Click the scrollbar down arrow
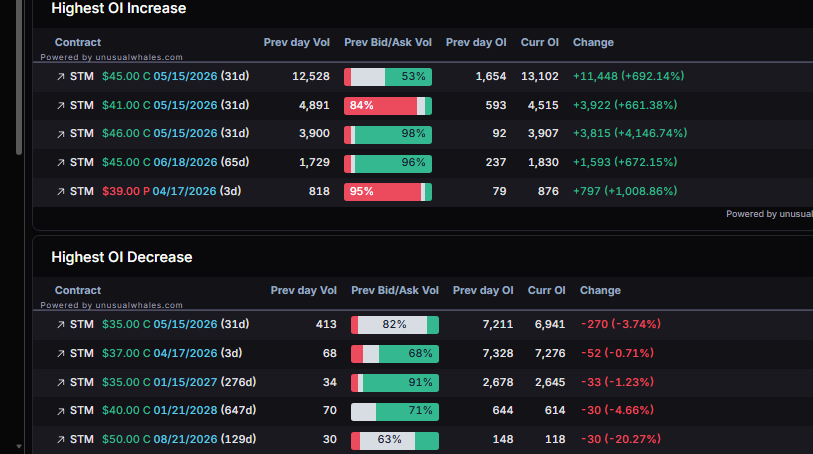The width and height of the screenshot is (813, 454). tap(19, 446)
